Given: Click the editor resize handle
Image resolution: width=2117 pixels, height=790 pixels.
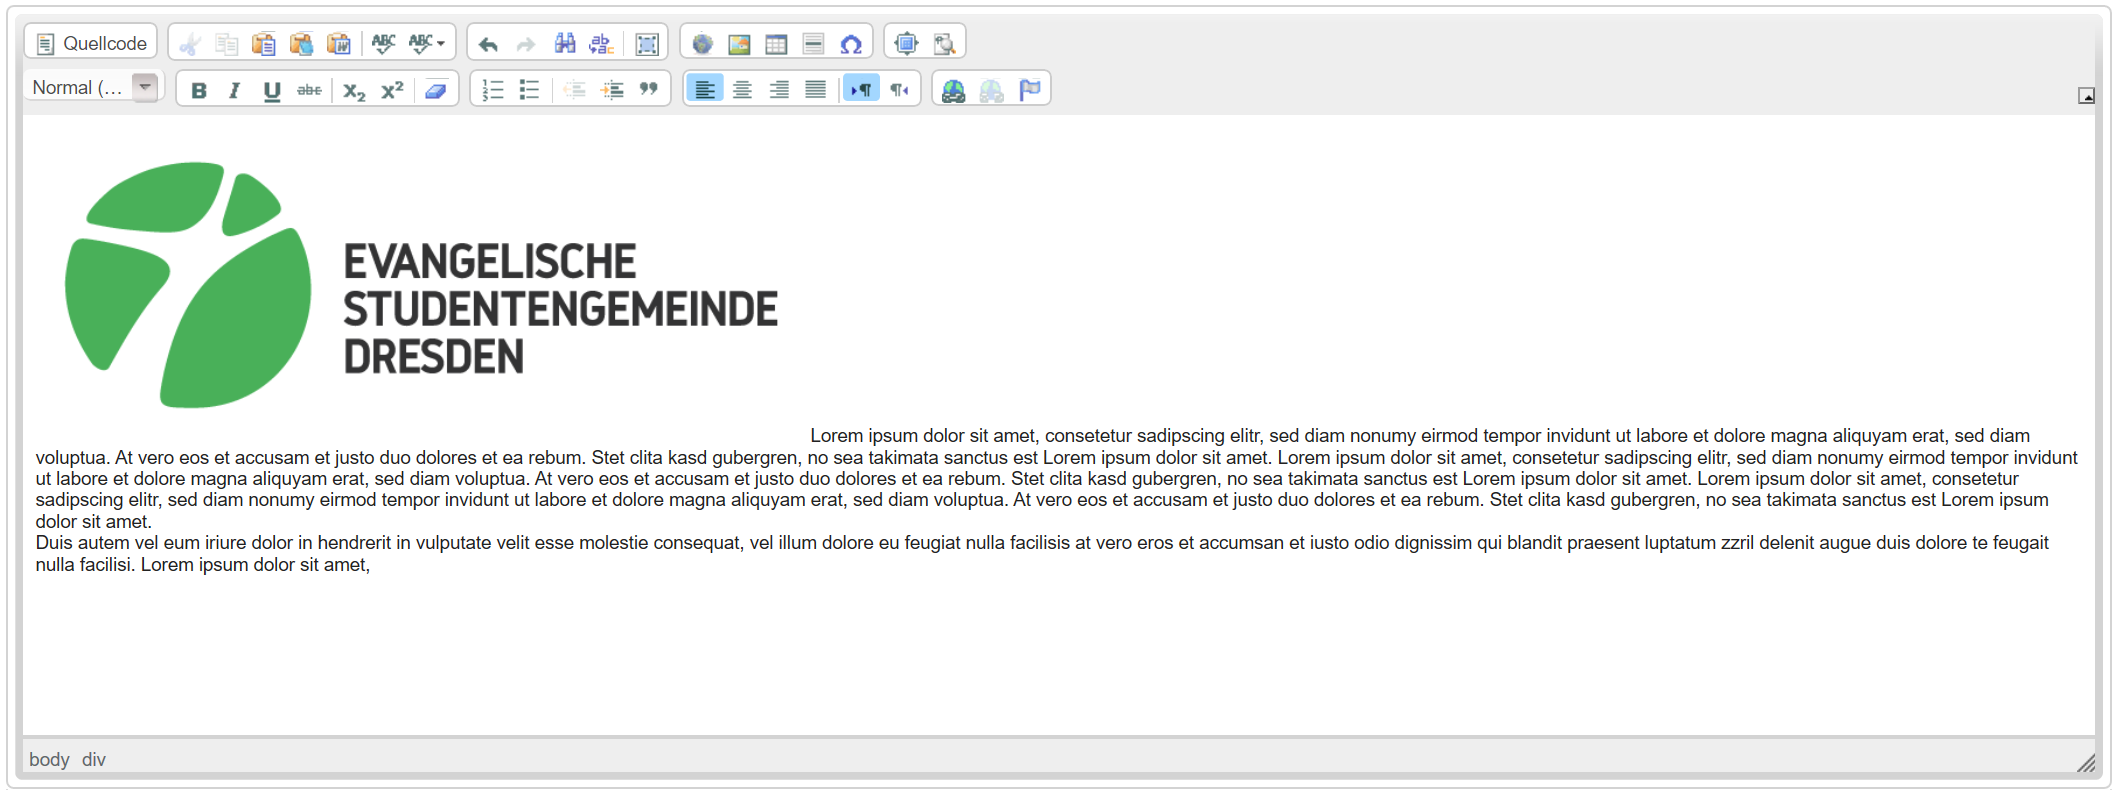Looking at the screenshot, I should [x=2085, y=762].
